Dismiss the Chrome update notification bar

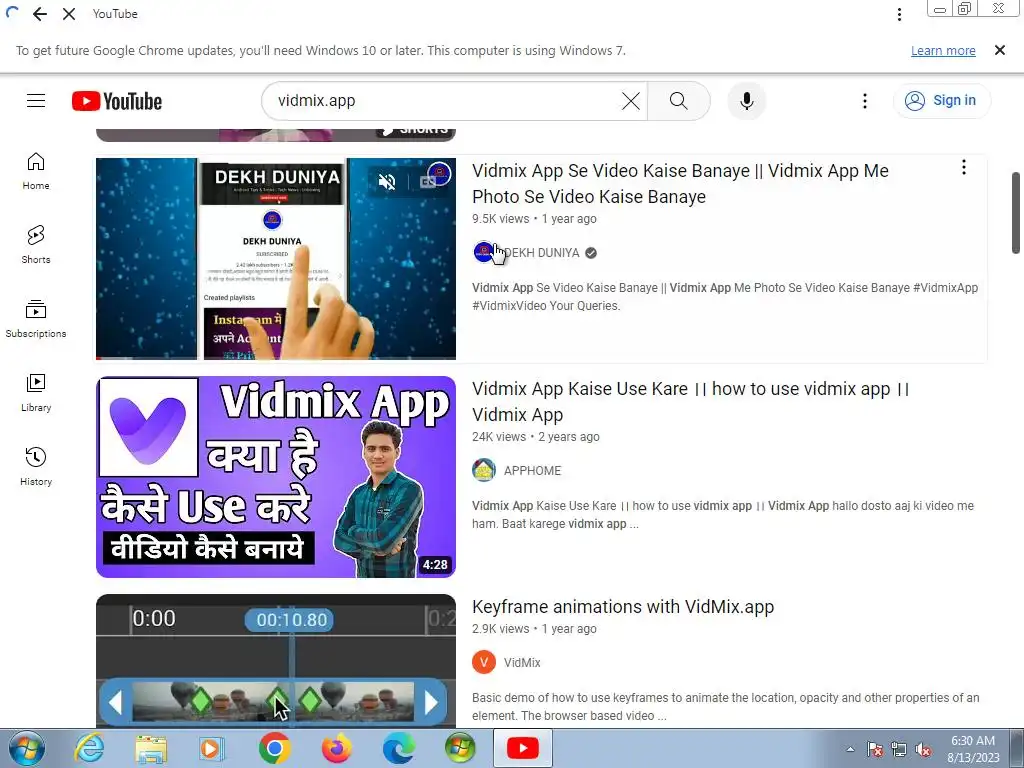(999, 50)
